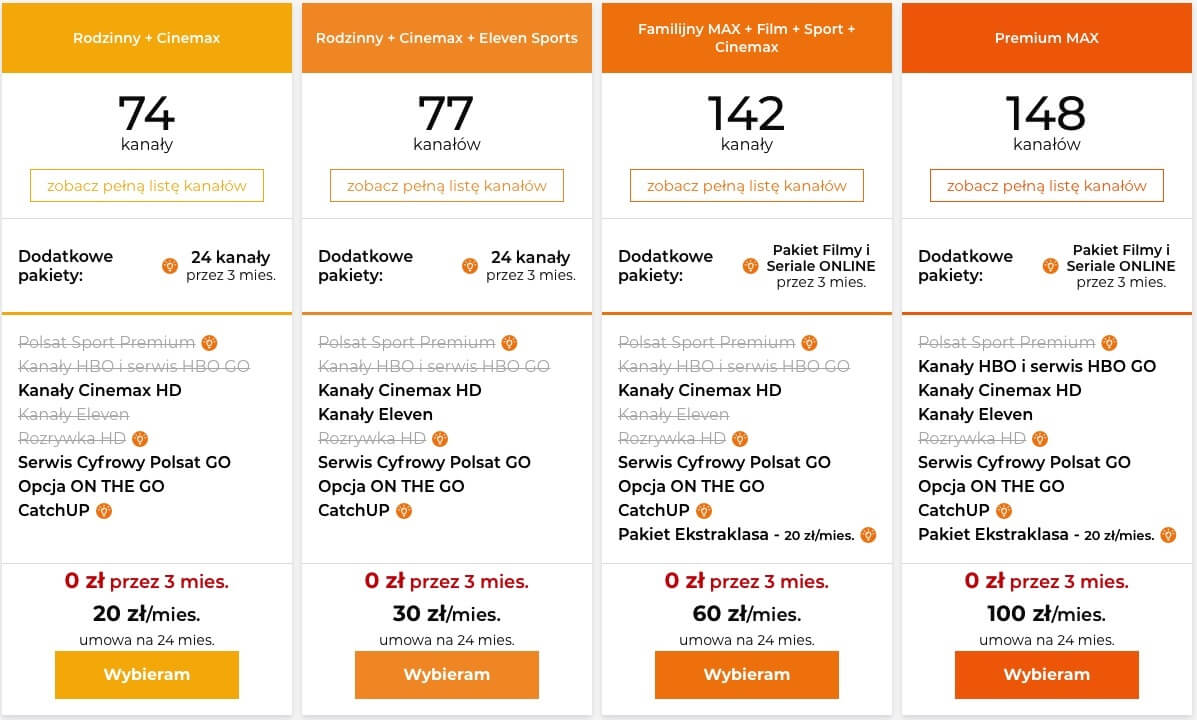This screenshot has width=1197, height=720.
Task: Click the Premium MAX plan header
Action: coord(1047,38)
